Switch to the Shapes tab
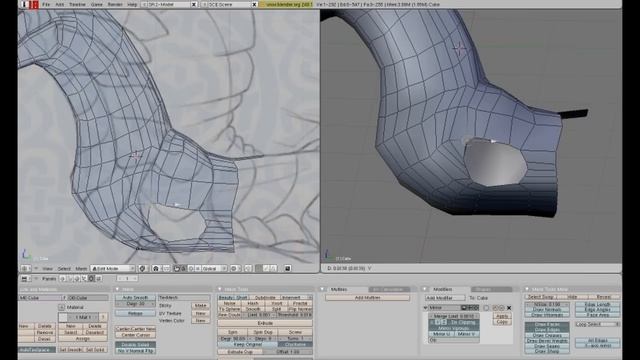640x360 pixels. point(492,289)
